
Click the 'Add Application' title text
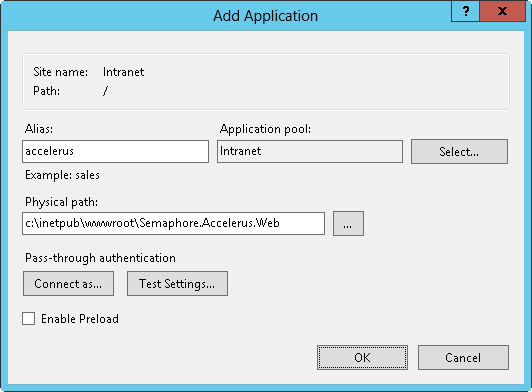[x=266, y=16]
